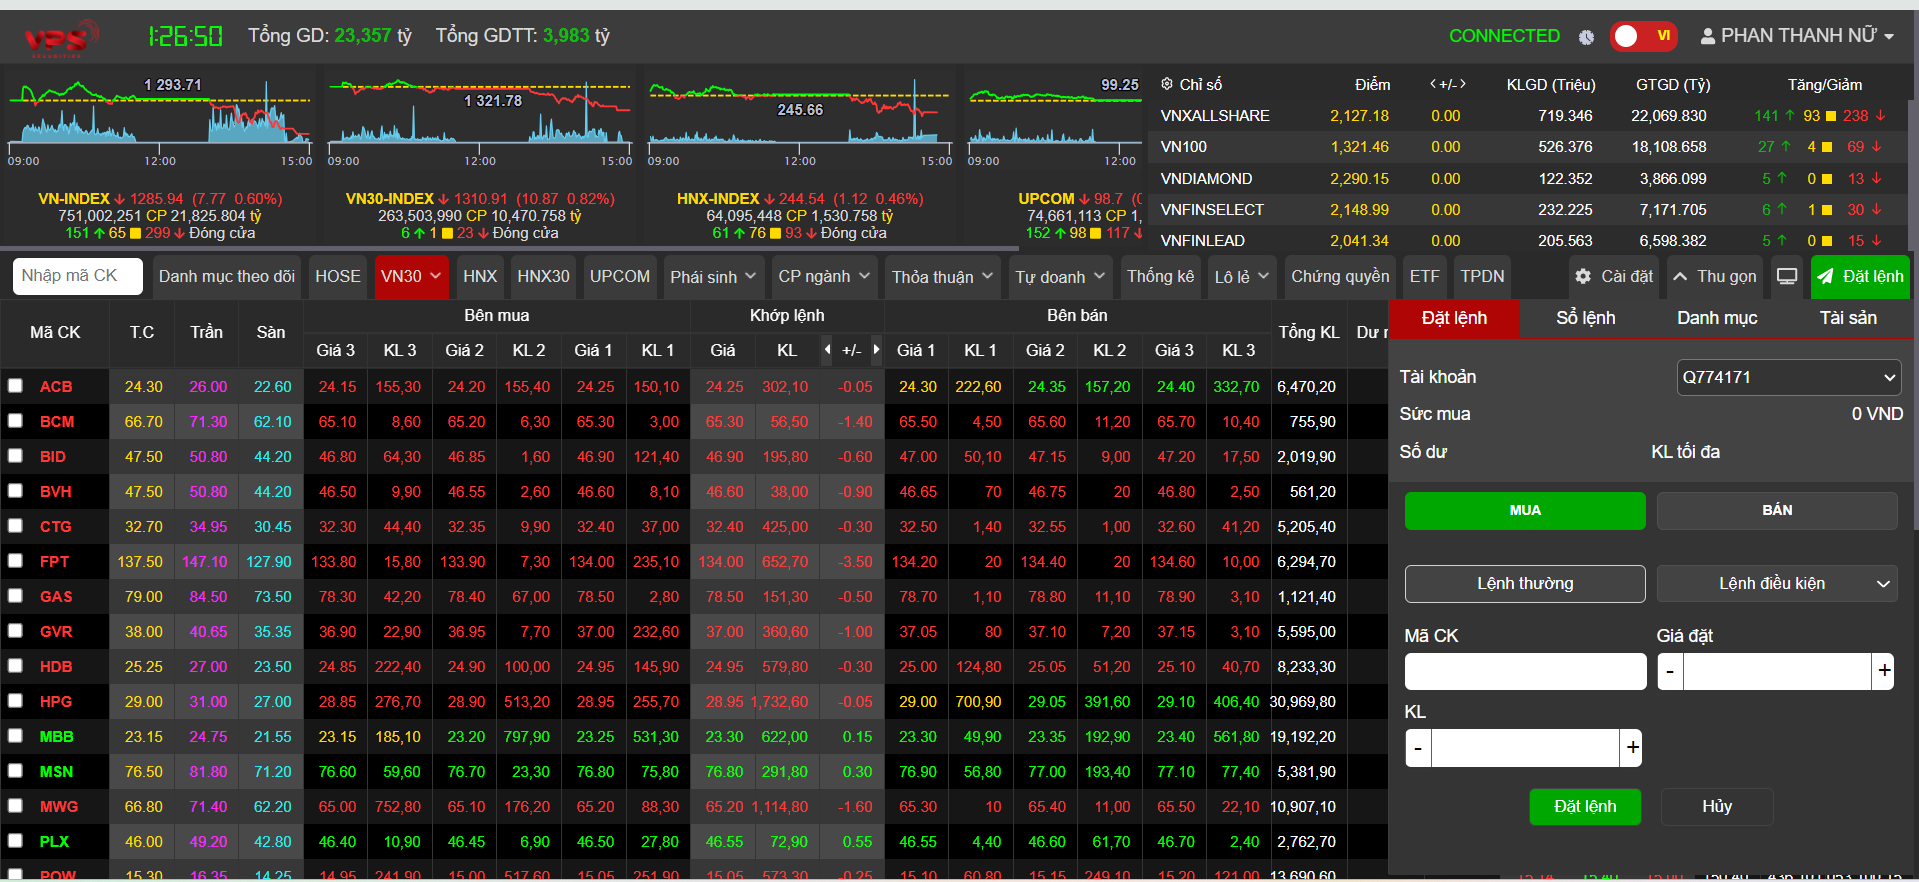Click the Tổng KL column header
1919x882 pixels.
click(x=1309, y=332)
